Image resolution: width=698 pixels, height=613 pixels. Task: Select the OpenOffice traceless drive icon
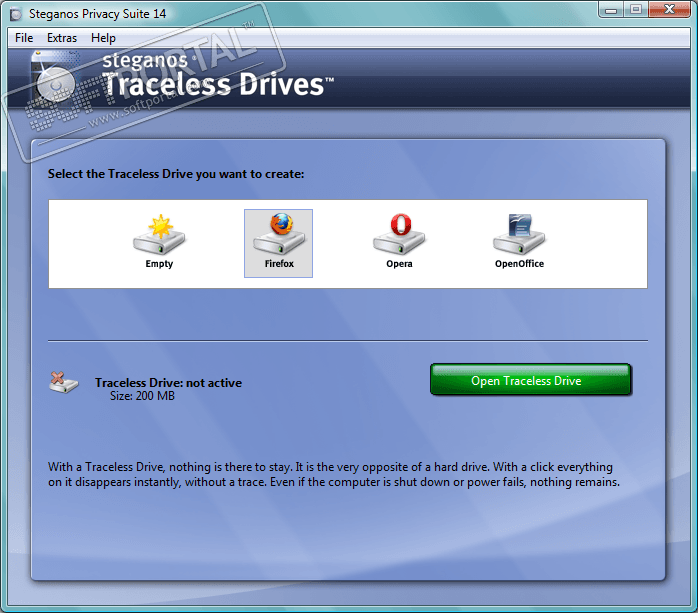point(519,235)
